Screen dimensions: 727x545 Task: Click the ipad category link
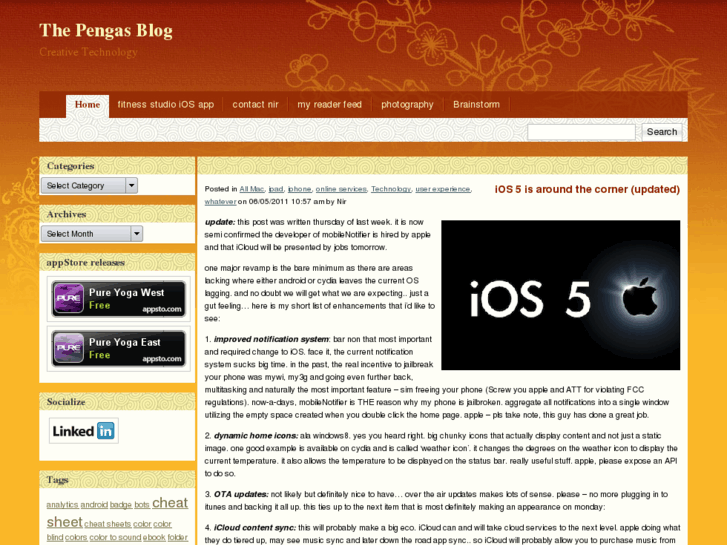(276, 189)
